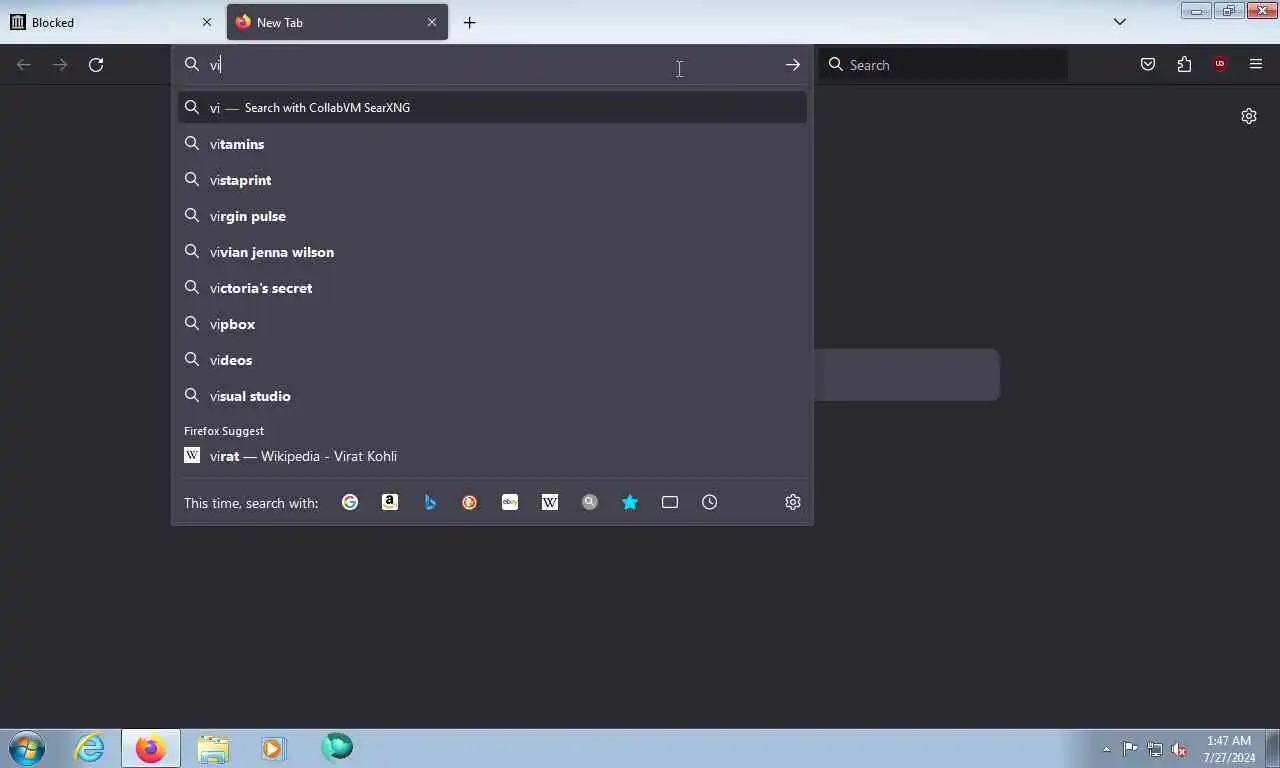The image size is (1280, 768).
Task: Search this time with Bing
Action: tap(430, 502)
